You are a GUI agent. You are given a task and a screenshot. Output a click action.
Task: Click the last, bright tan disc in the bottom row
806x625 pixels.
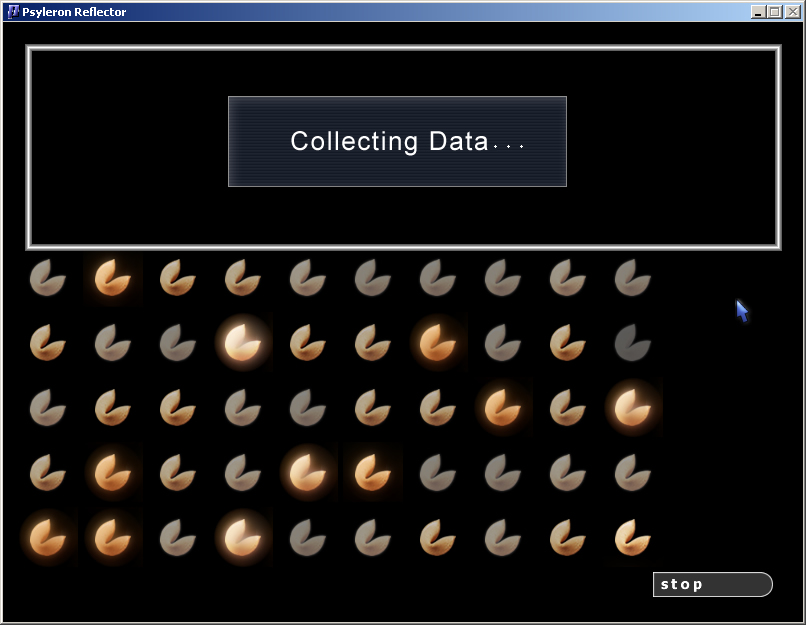(633, 538)
